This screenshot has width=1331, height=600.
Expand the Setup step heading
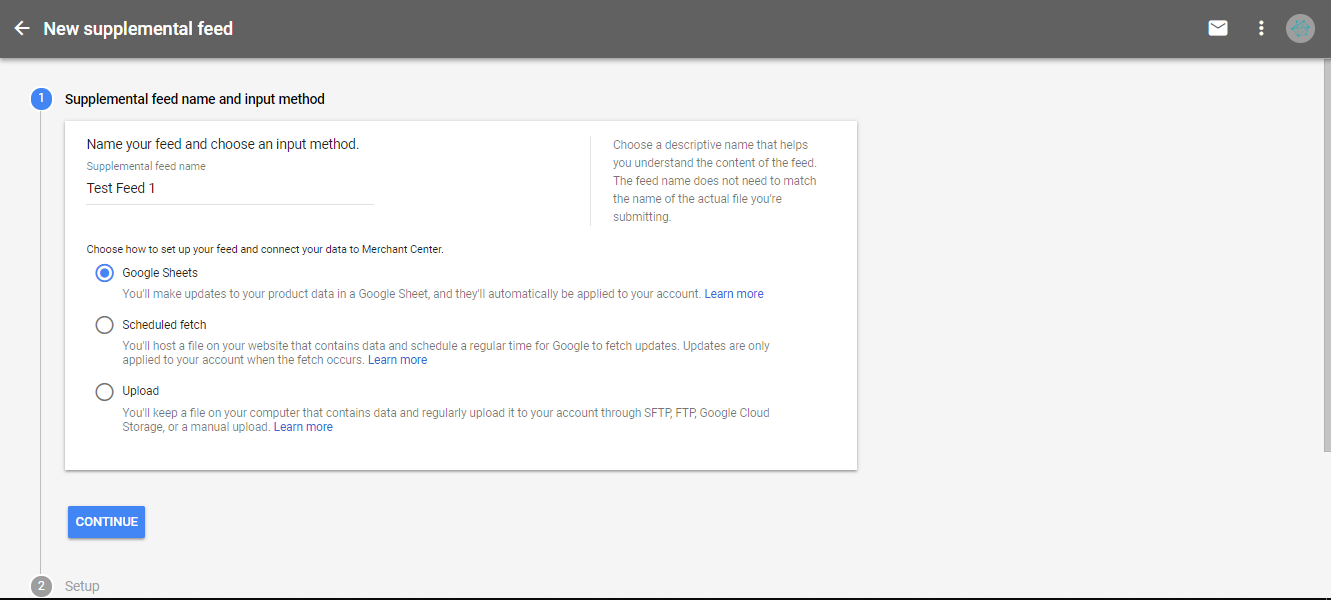point(82,586)
